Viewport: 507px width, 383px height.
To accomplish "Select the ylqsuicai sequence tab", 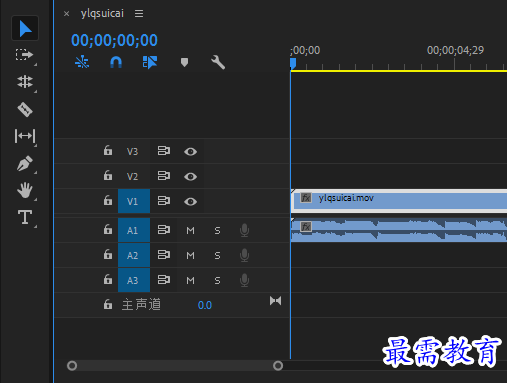I will (x=102, y=13).
